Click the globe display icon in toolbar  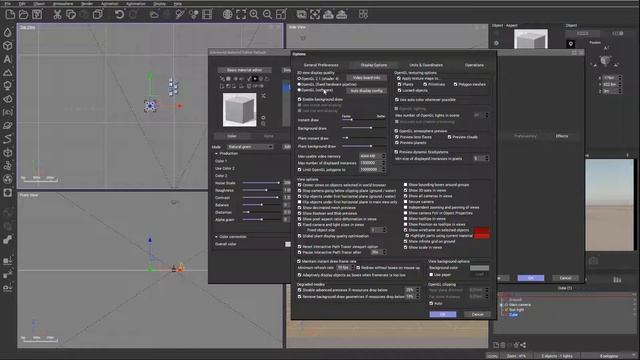click(x=227, y=15)
